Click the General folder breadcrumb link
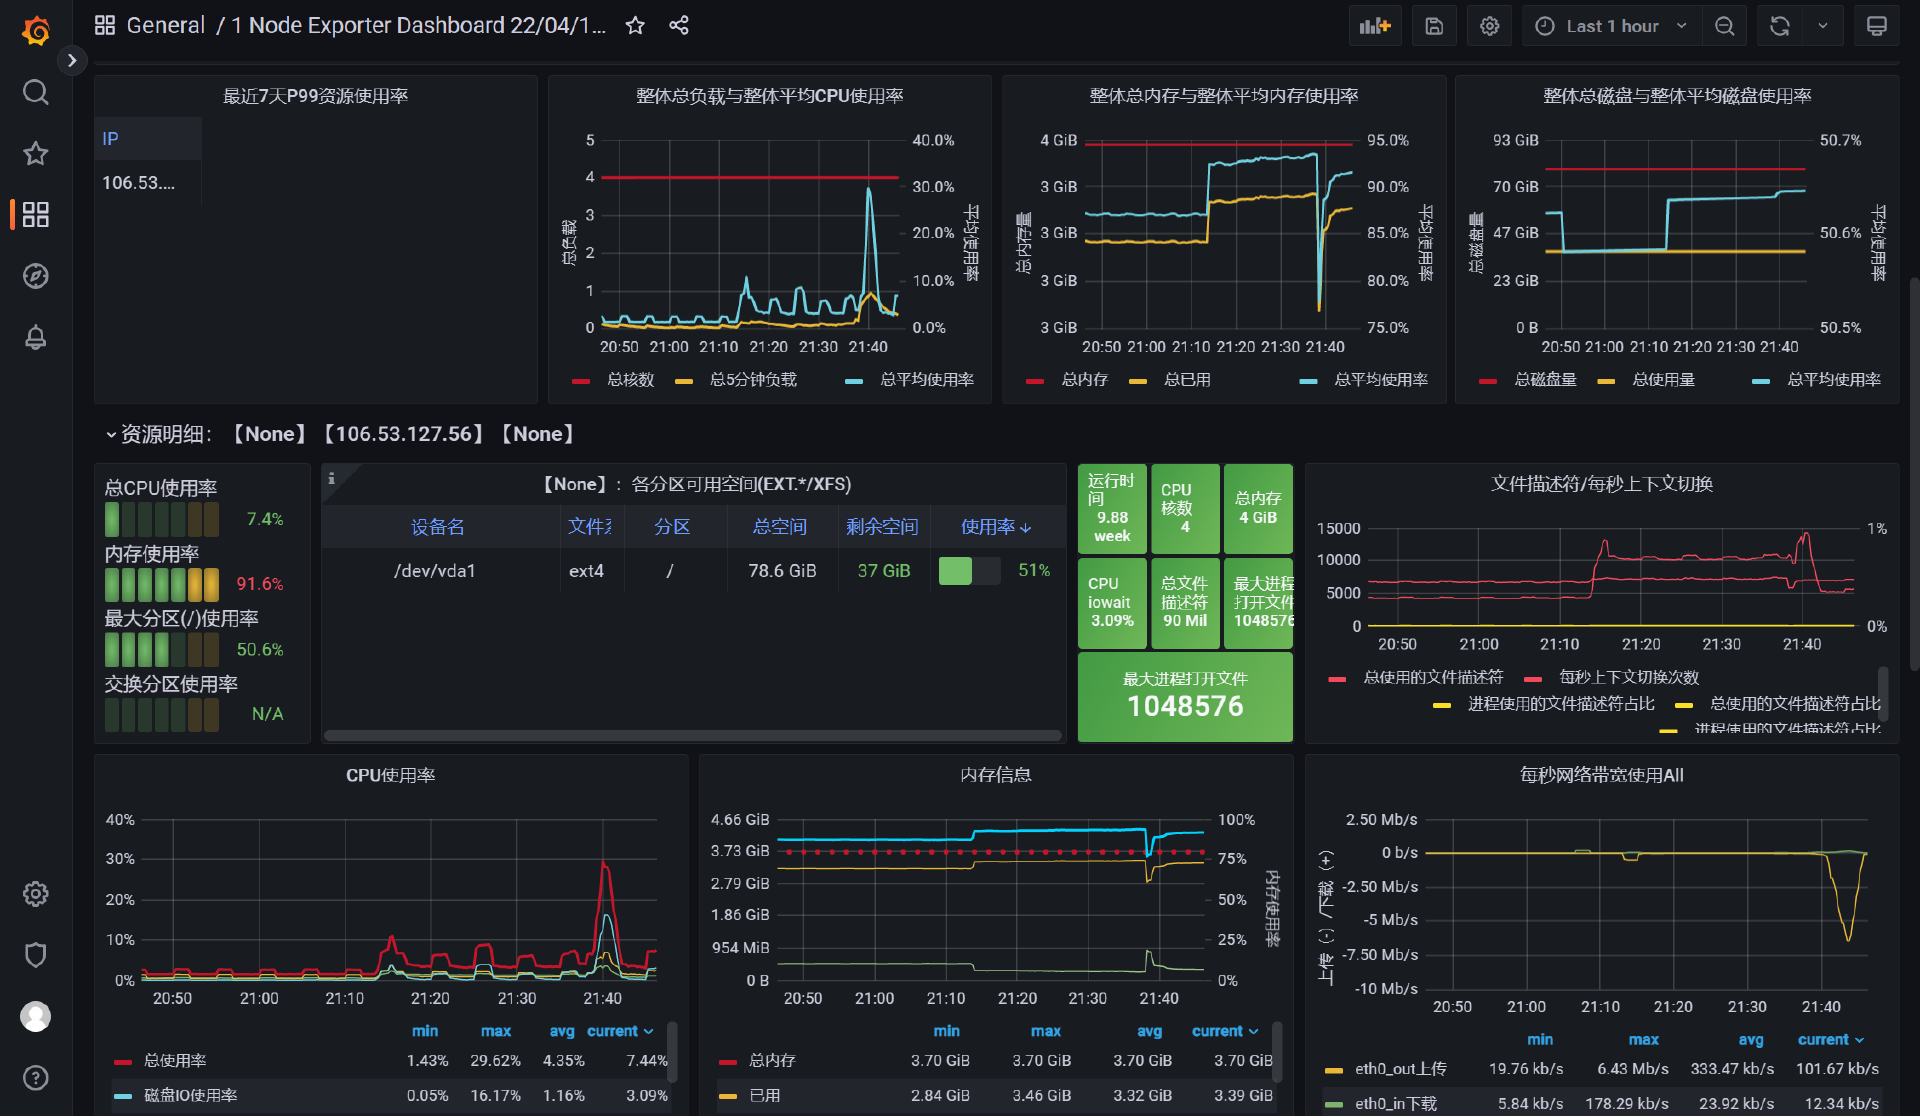Screen dimensions: 1920x1116 165,26
